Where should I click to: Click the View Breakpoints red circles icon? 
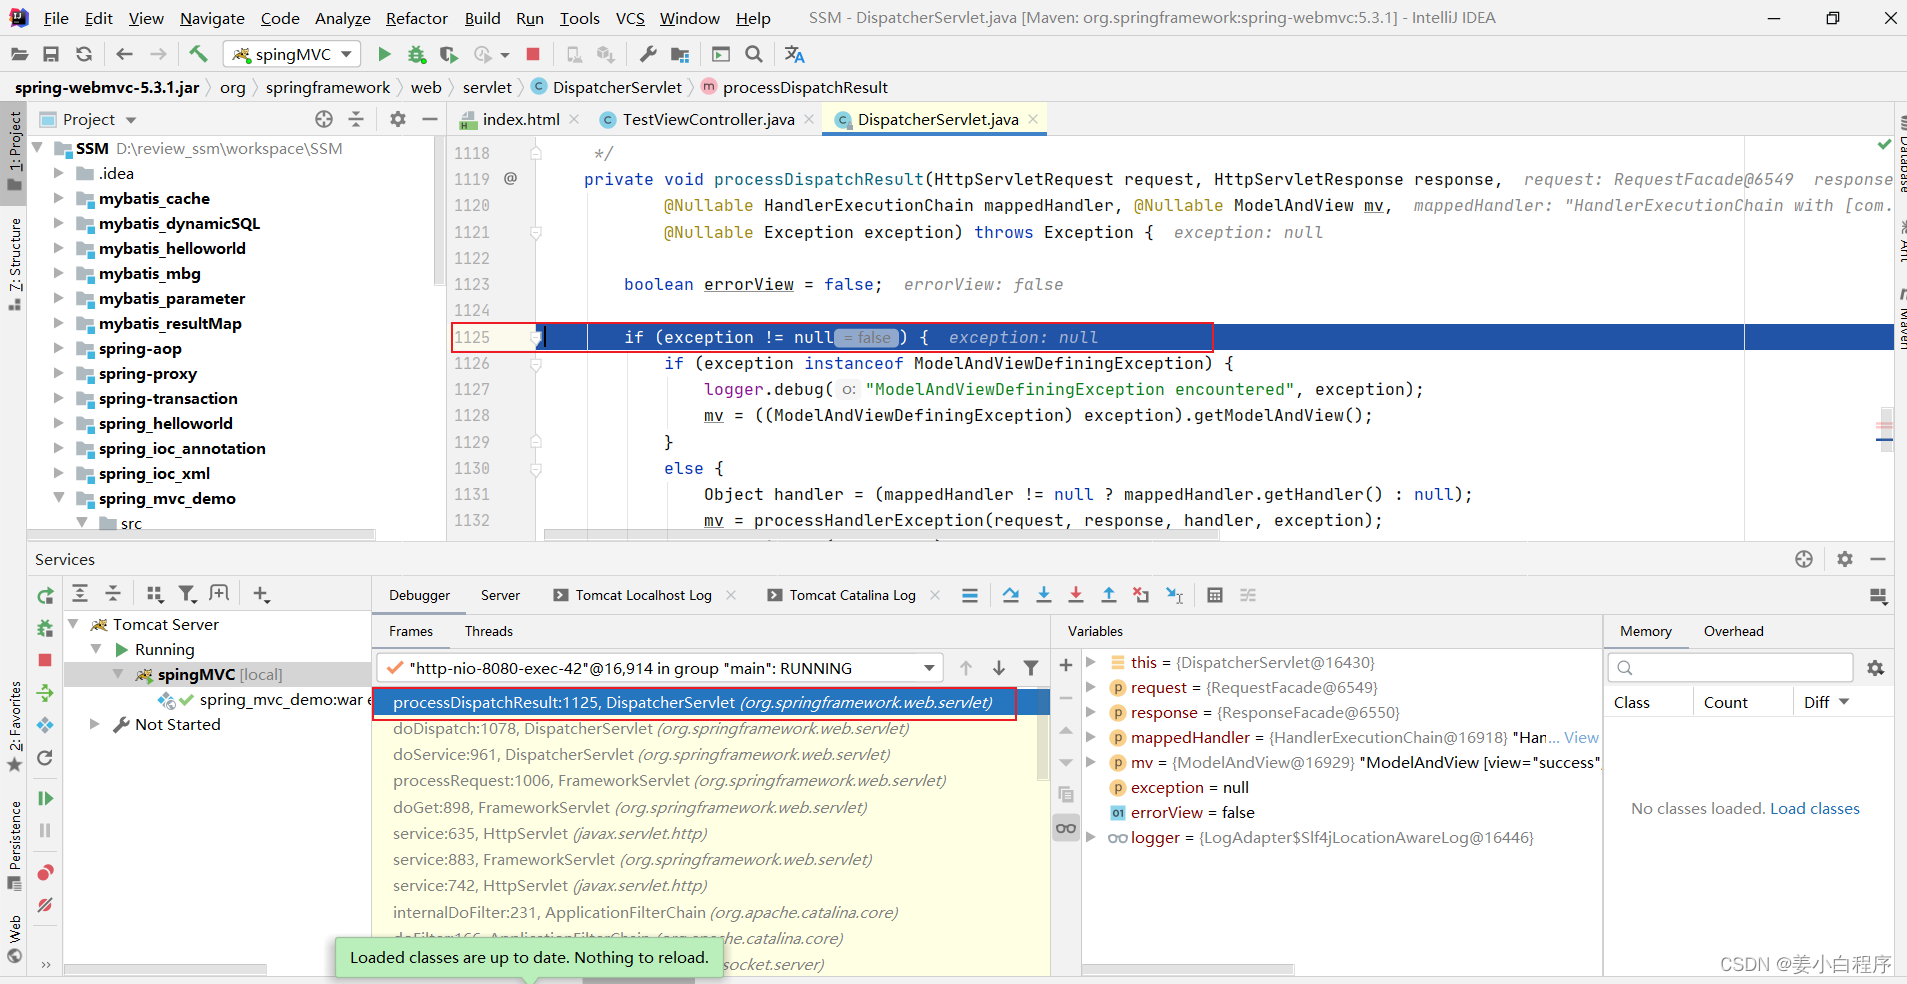(45, 873)
